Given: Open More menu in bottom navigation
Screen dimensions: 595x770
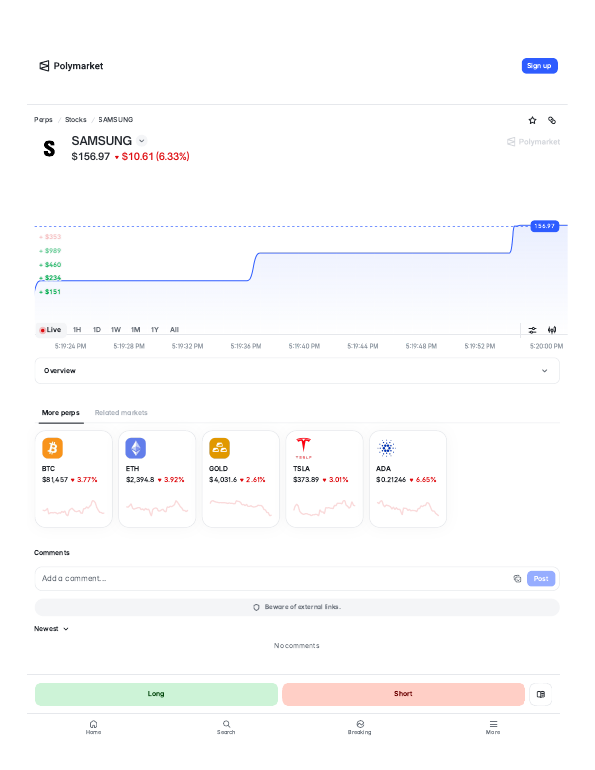Looking at the screenshot, I should [x=493, y=727].
